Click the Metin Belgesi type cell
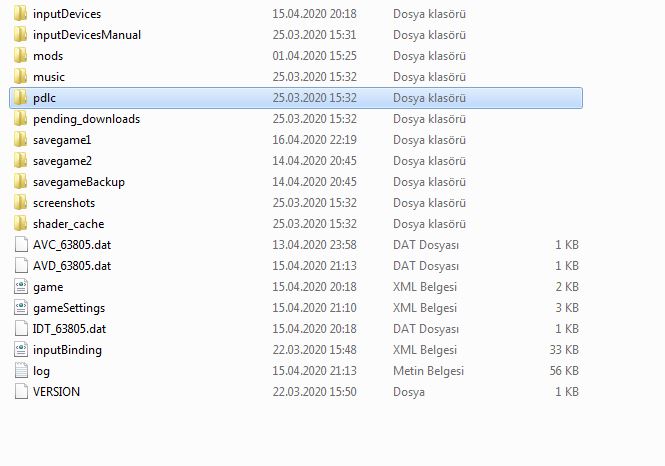The image size is (665, 466). [428, 371]
